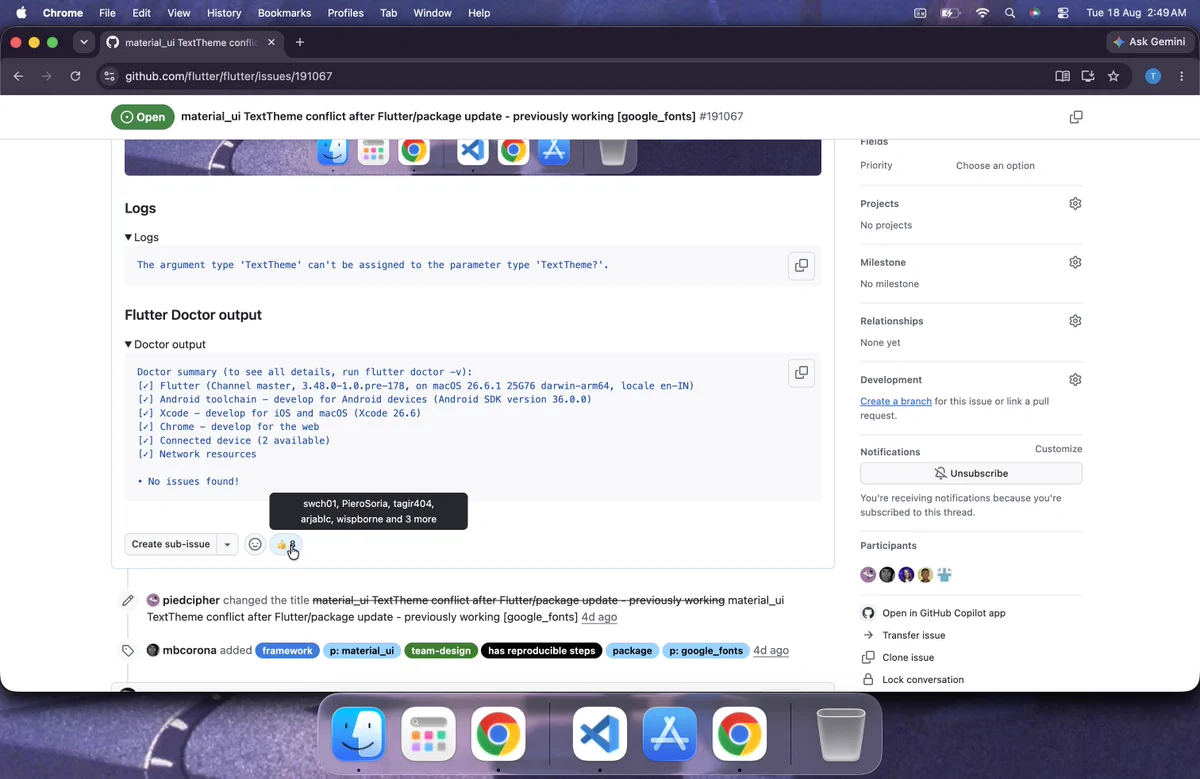The height and width of the screenshot is (779, 1200).
Task: Open the Bookmarks menu
Action: click(284, 13)
